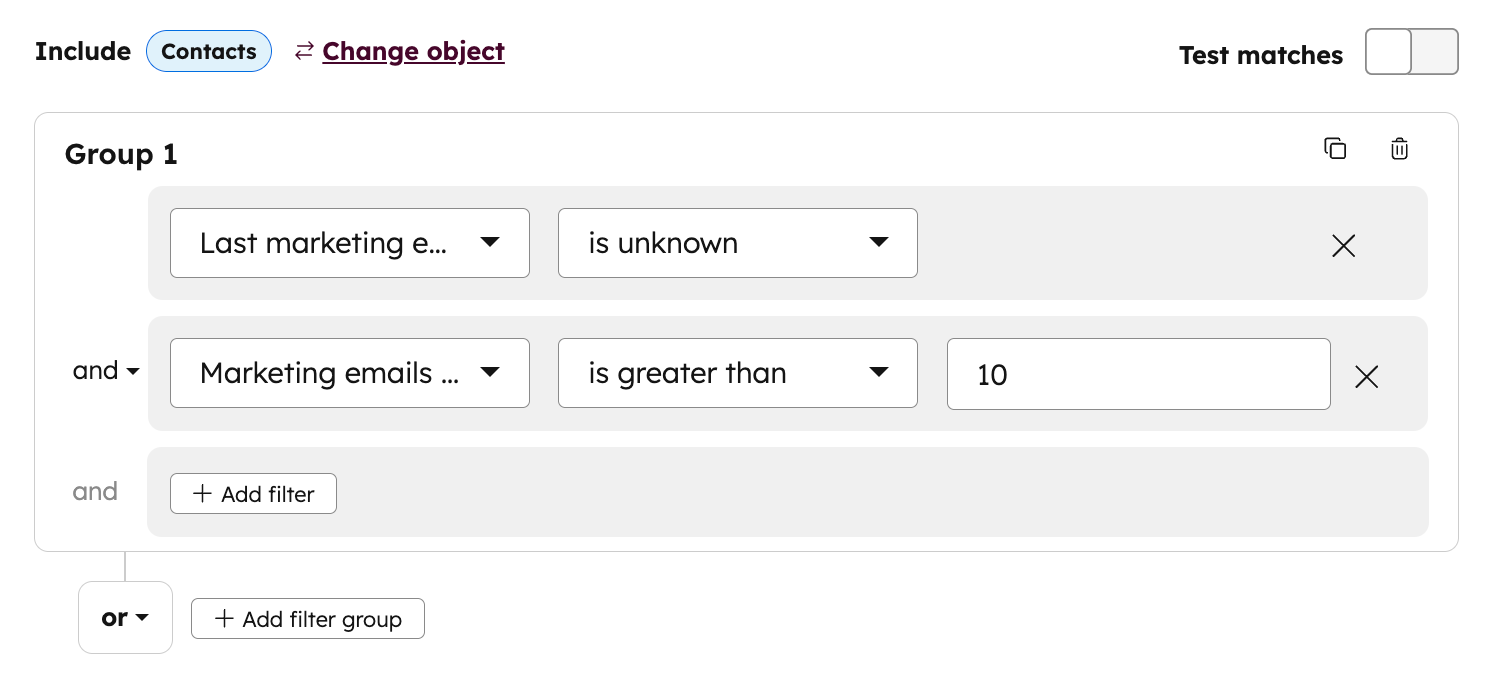This screenshot has height=688, width=1510.
Task: Click the plus icon on Add filter group
Action: (x=227, y=619)
